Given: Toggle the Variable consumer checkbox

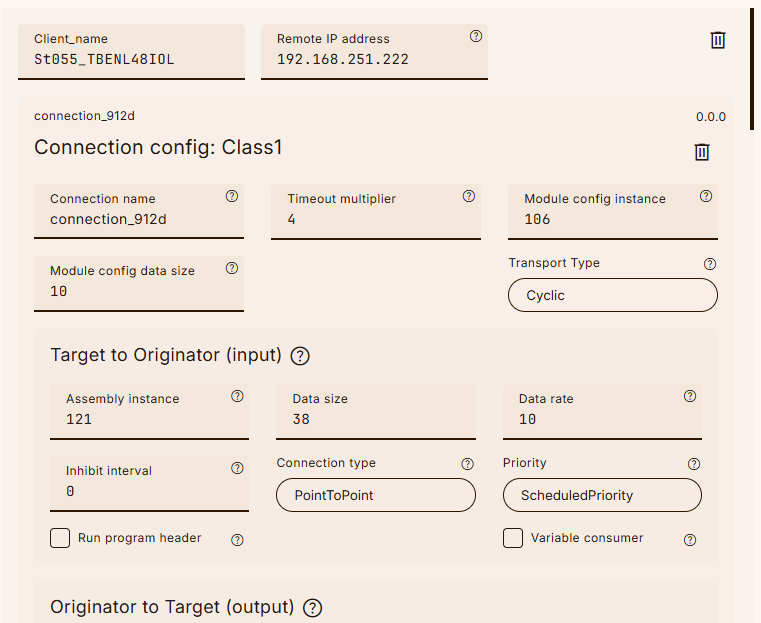Looking at the screenshot, I should click(x=513, y=538).
